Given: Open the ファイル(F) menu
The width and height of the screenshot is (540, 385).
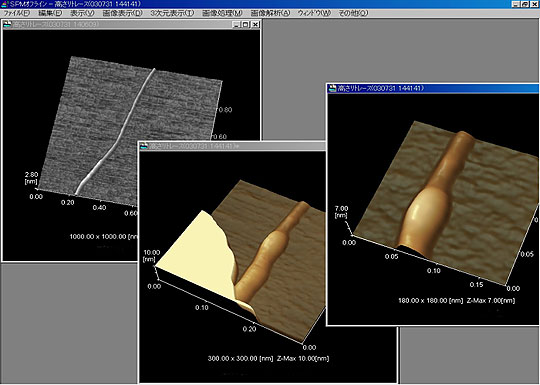Looking at the screenshot, I should coord(17,13).
